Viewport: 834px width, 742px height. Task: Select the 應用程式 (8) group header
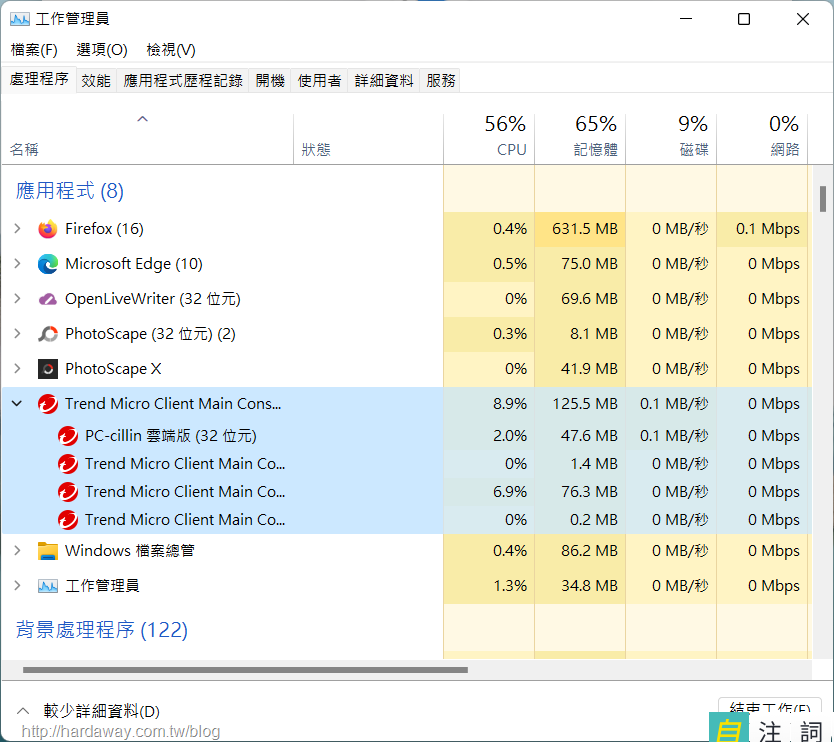pos(70,191)
